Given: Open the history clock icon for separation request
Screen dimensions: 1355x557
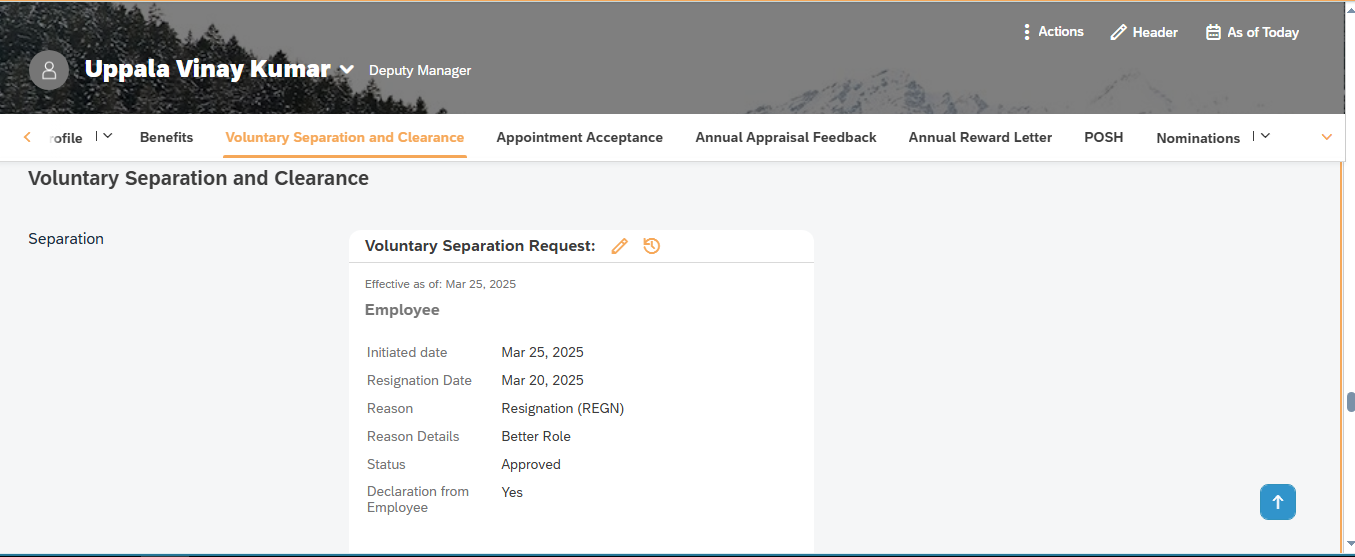Looking at the screenshot, I should 652,246.
